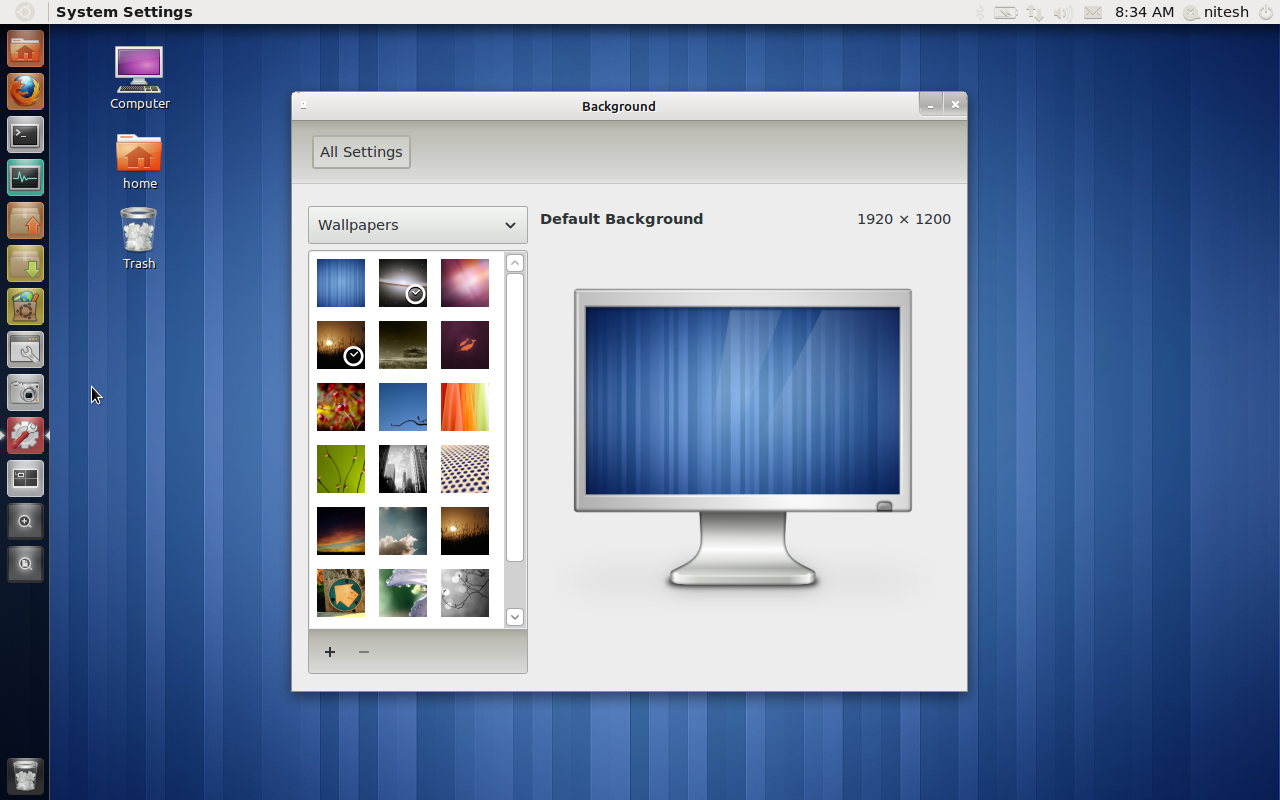Click the messaging envelope indicator

pyautogui.click(x=1092, y=12)
